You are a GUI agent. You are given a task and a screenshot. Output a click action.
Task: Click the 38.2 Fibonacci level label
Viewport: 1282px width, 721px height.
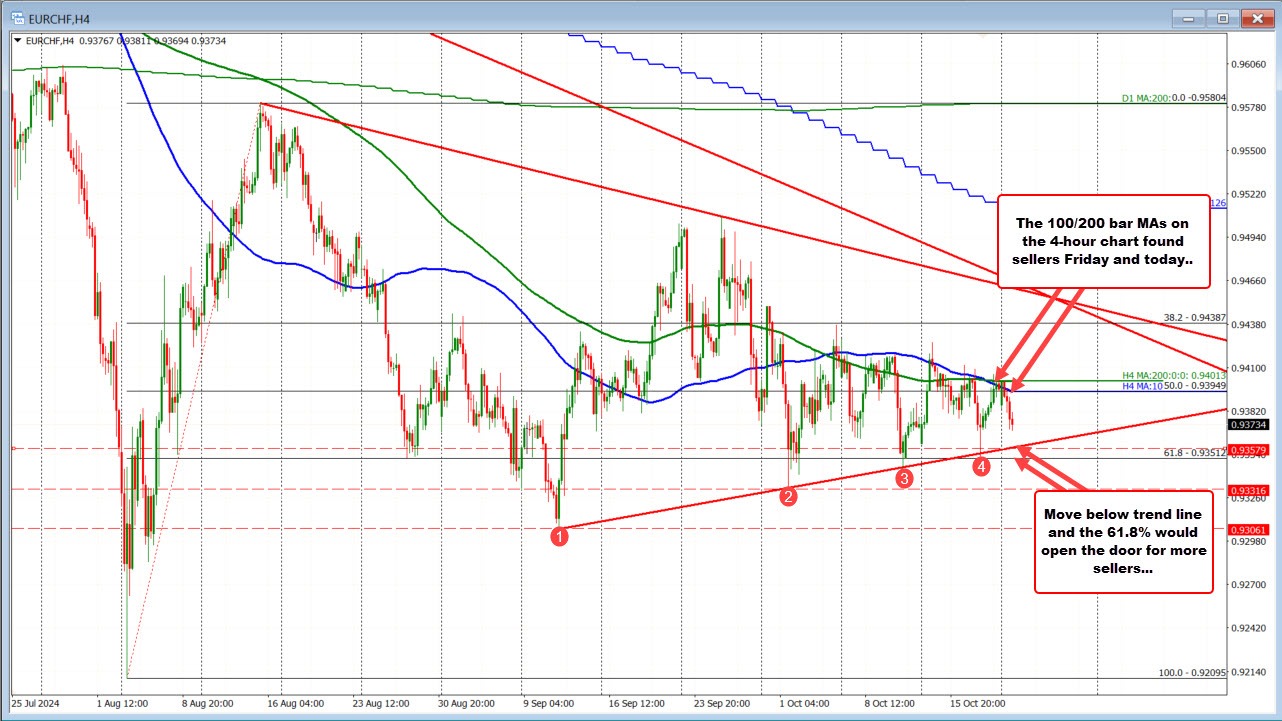[x=1194, y=317]
